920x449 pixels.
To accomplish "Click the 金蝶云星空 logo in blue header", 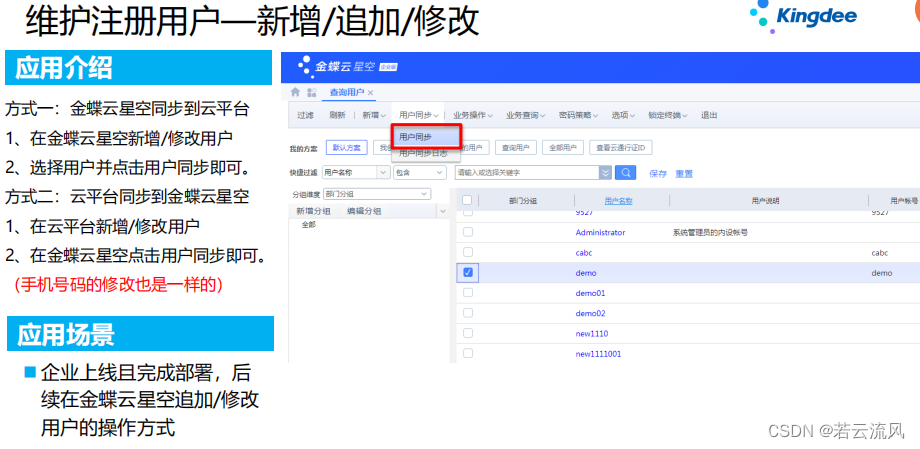I will tap(348, 66).
